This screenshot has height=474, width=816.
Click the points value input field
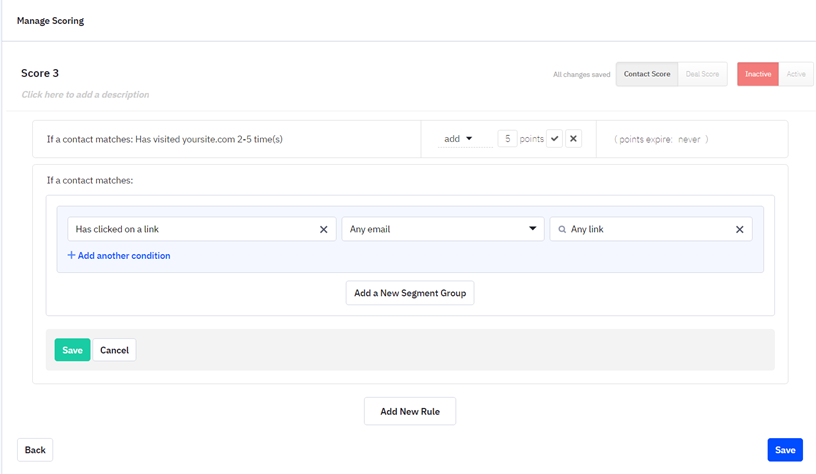coord(507,139)
